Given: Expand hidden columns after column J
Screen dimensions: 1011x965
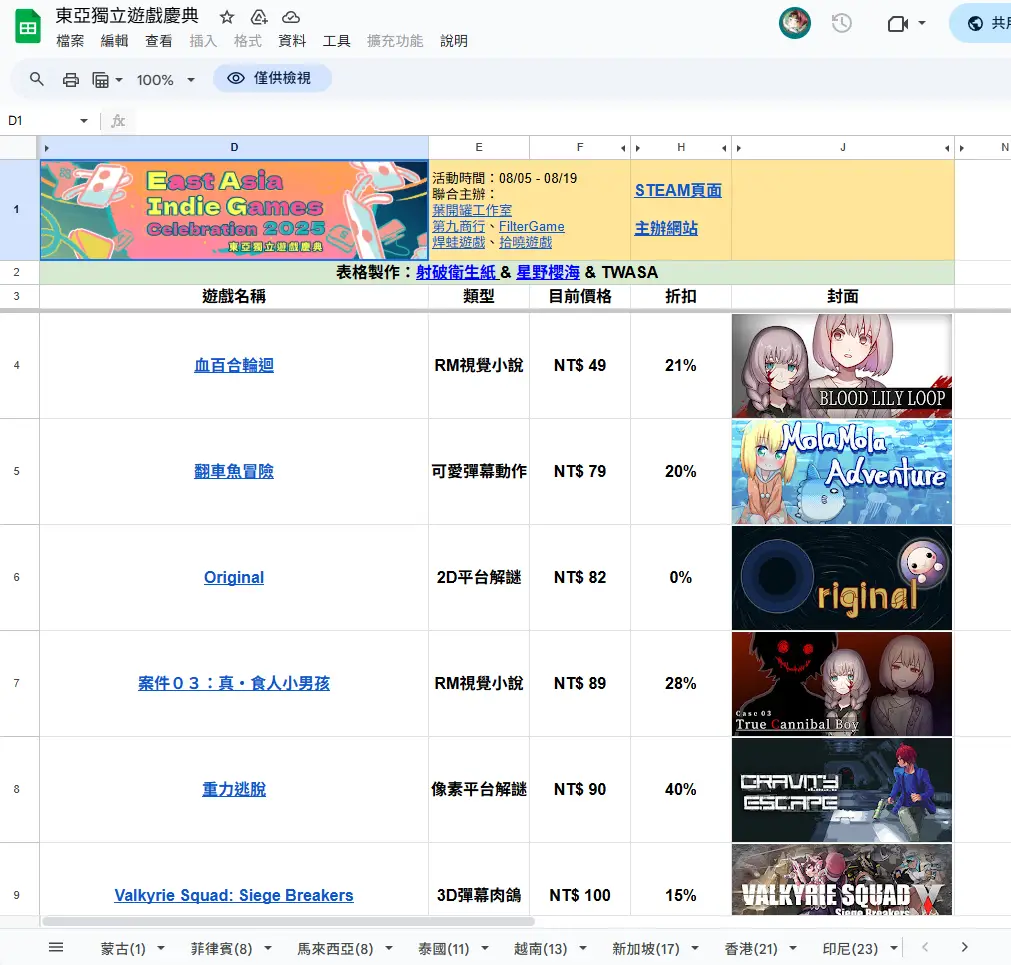Looking at the screenshot, I should click(947, 148).
